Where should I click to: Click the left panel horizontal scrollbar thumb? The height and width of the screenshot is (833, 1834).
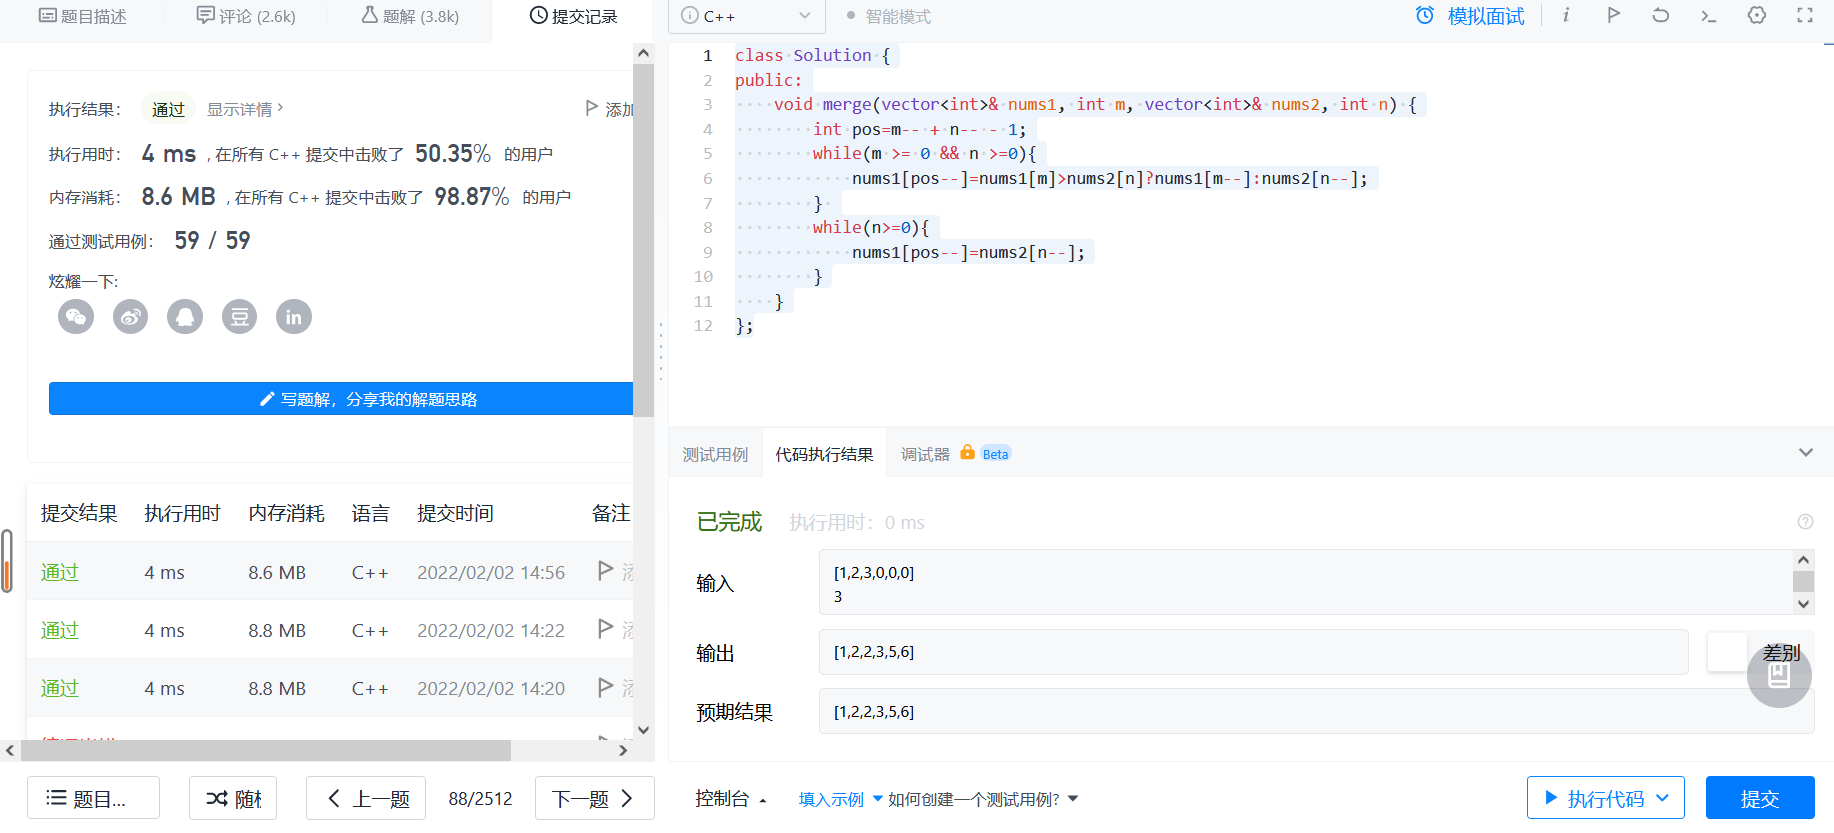pos(264,750)
